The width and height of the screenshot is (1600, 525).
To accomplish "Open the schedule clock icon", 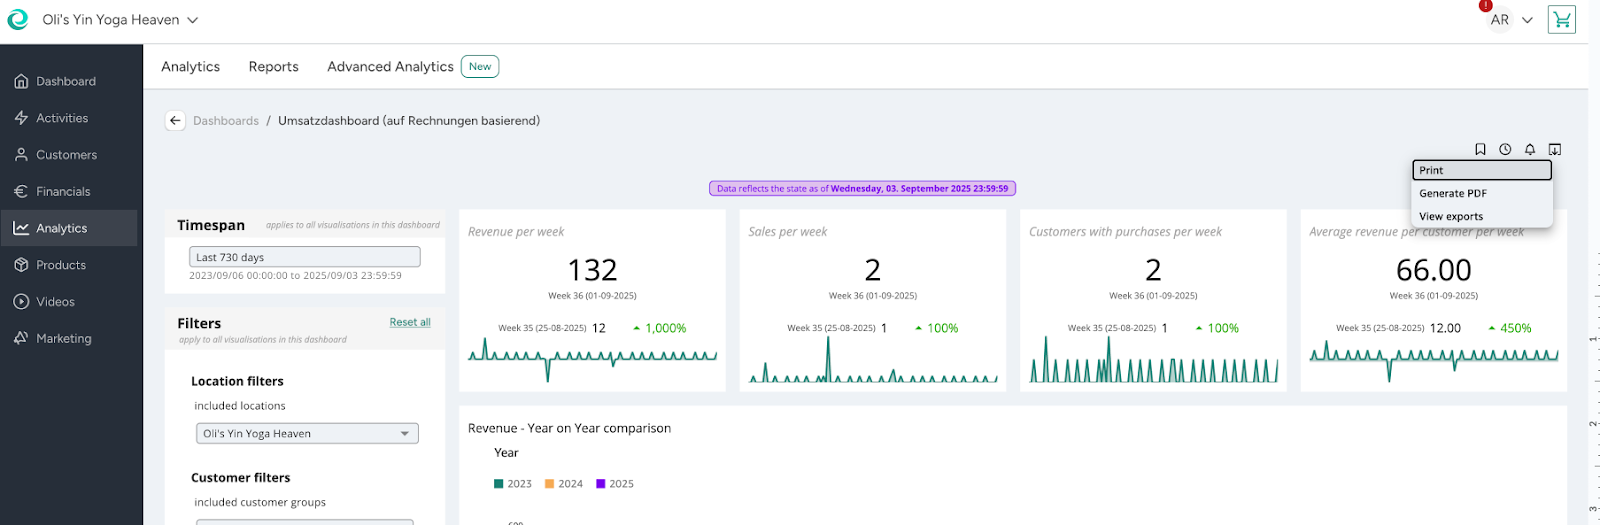I will pos(1505,149).
